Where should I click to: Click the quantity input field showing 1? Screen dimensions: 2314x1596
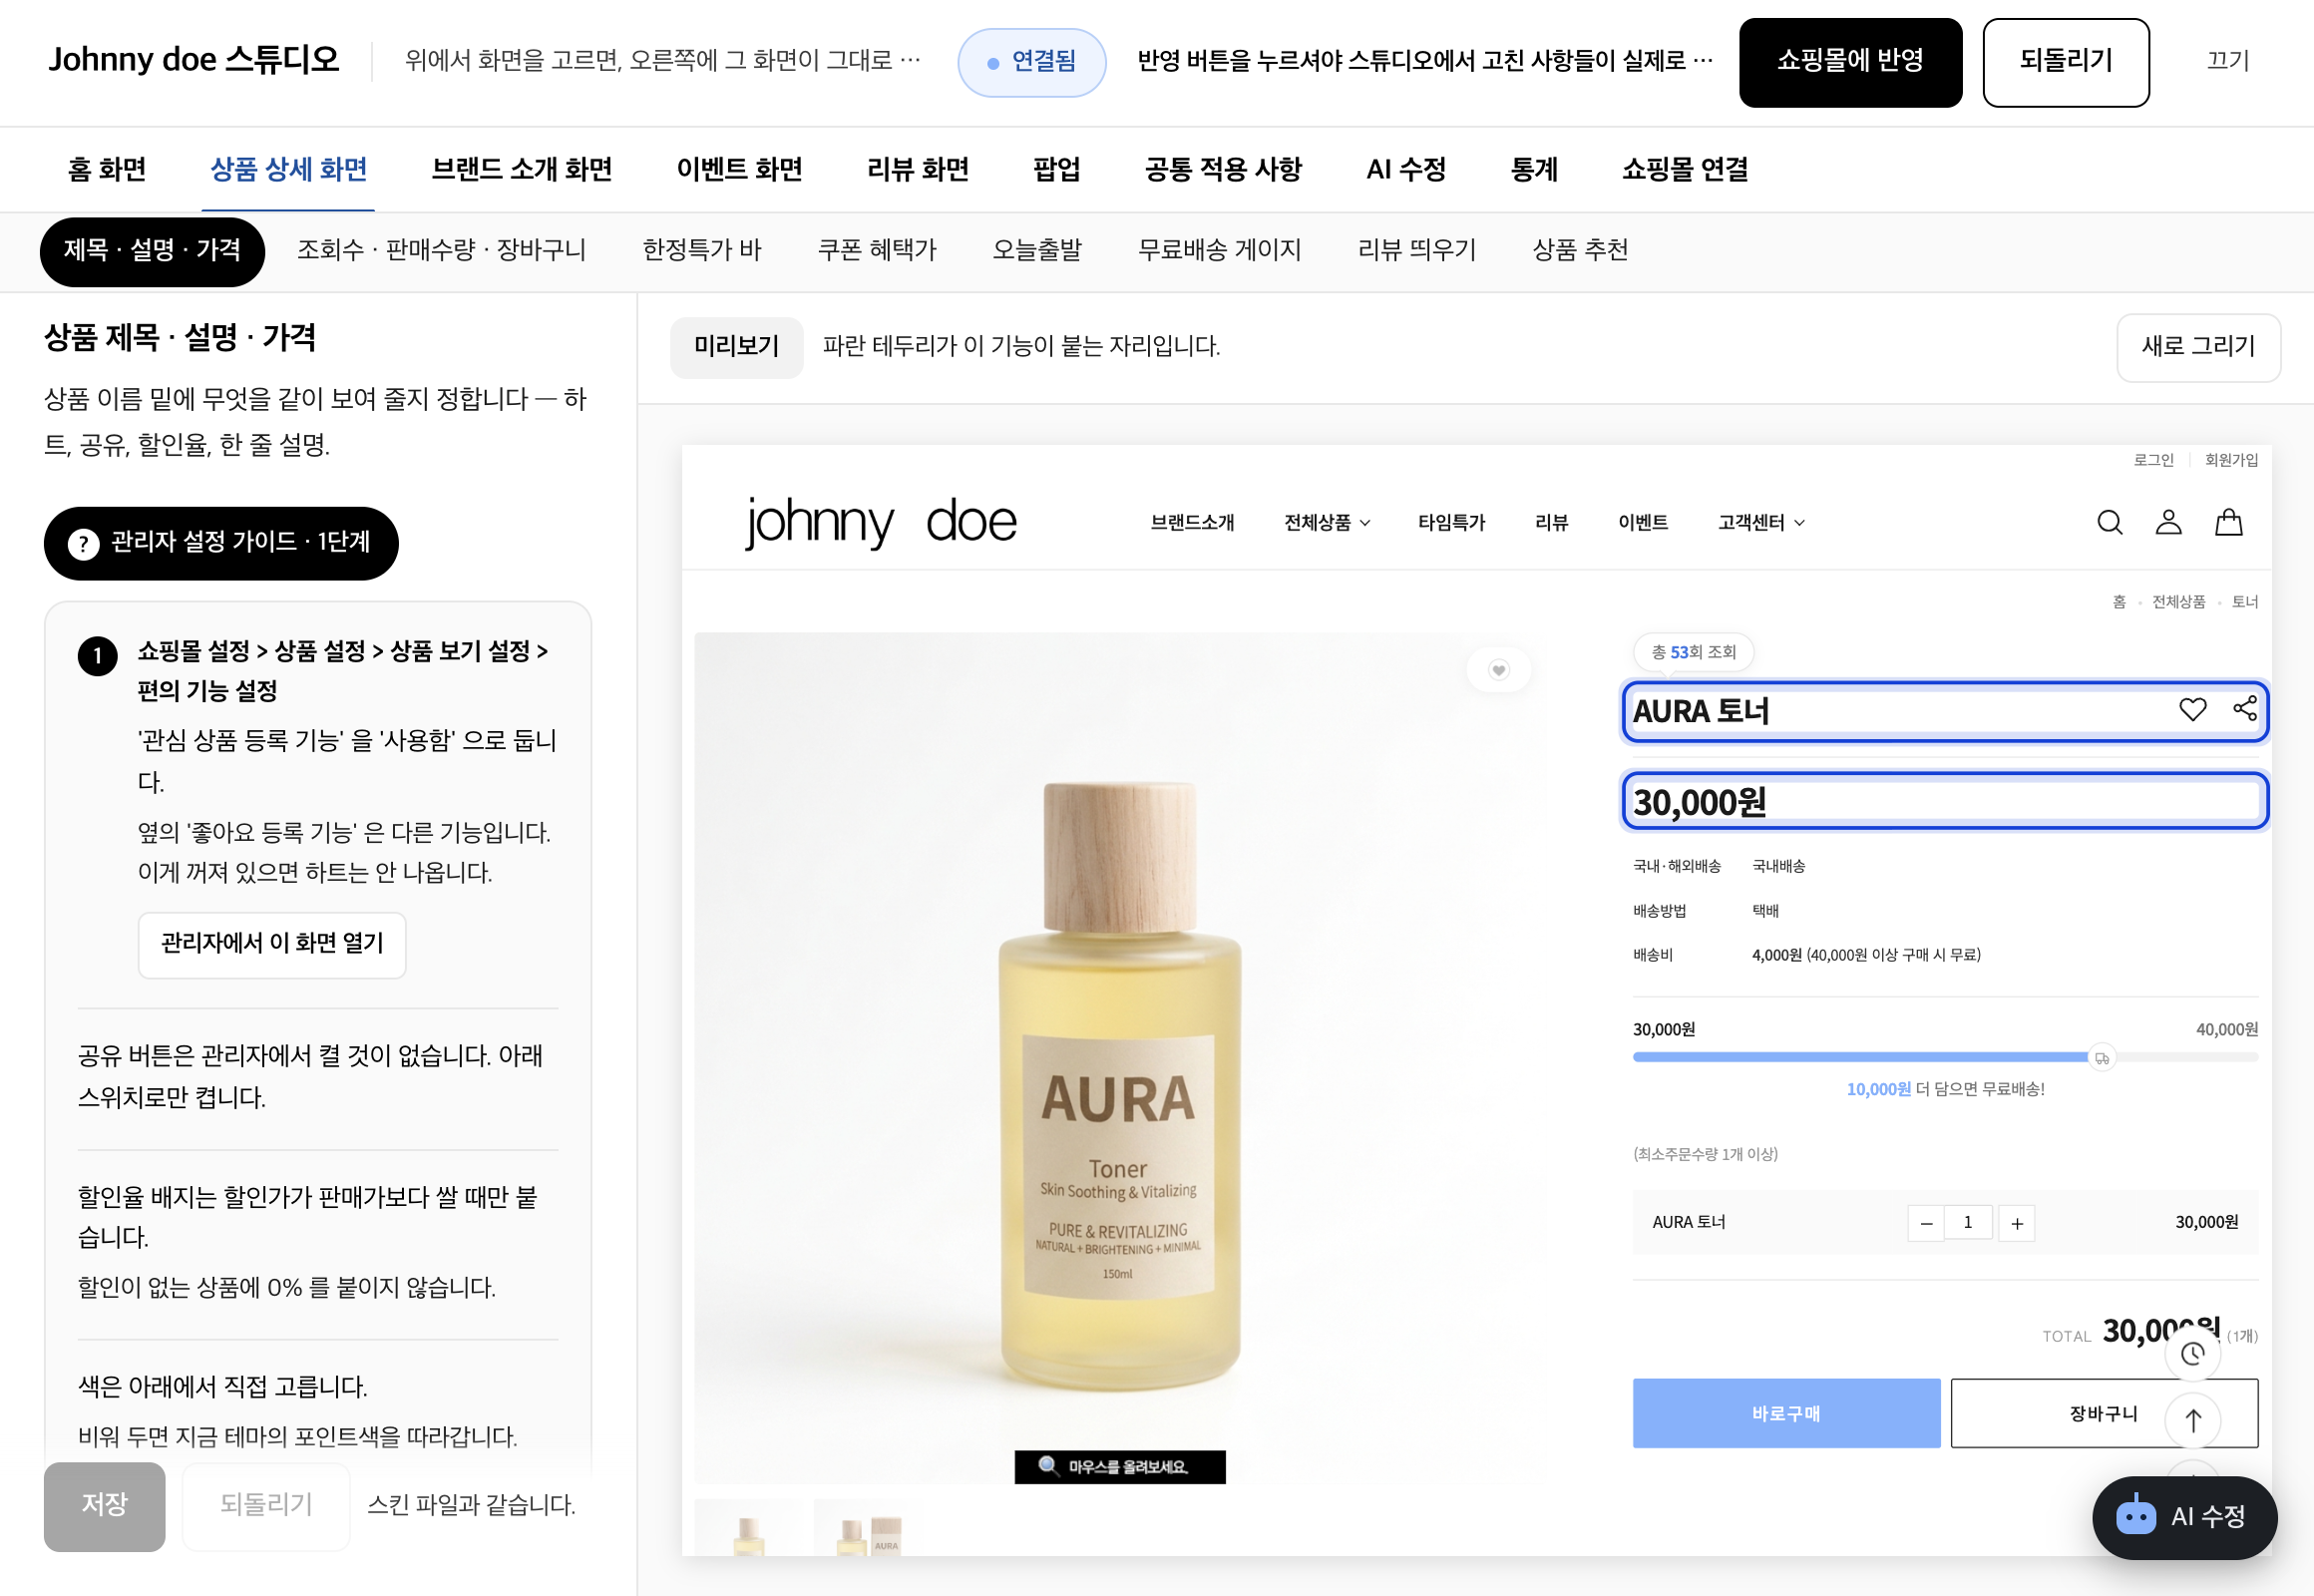click(1967, 1223)
